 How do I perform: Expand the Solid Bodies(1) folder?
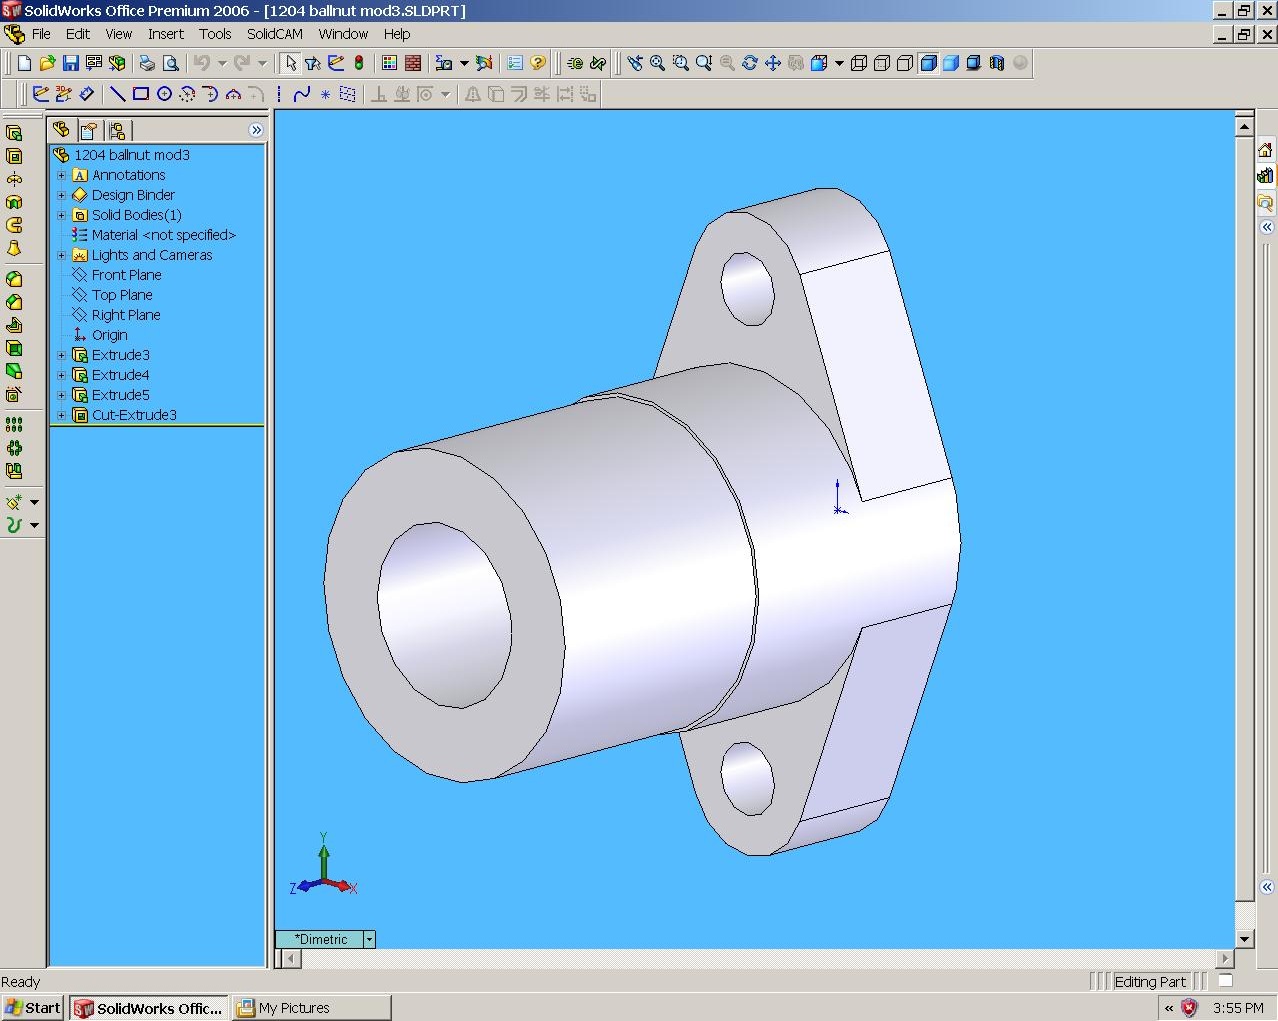tap(61, 215)
